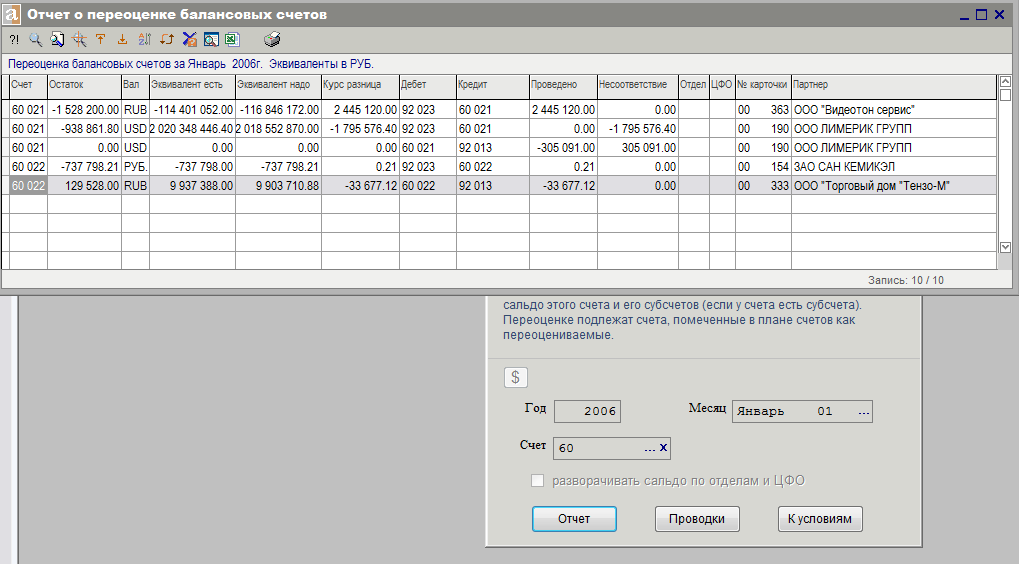Clear the Счет field with x
The image size is (1019, 564).
(x=664, y=448)
